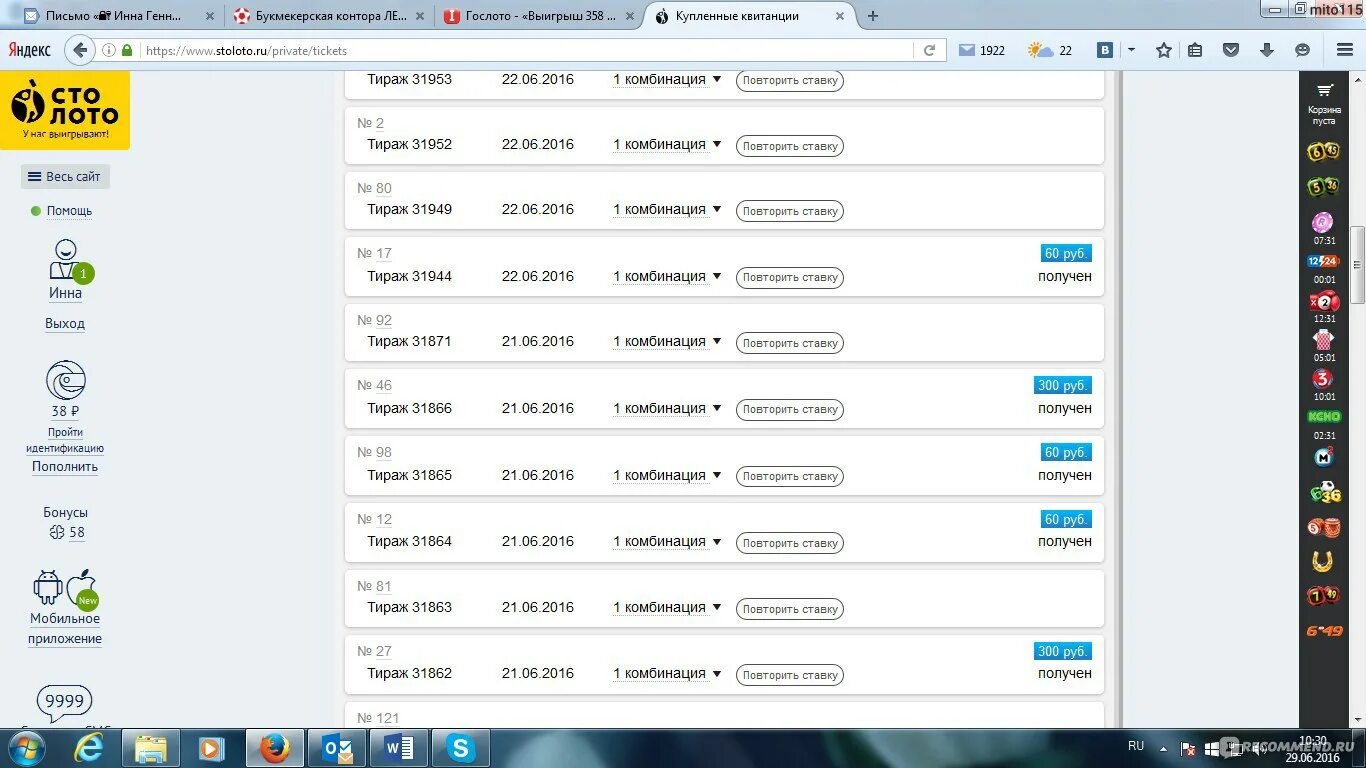Viewport: 1366px width, 768px height.
Task: Expand combinations for Тираж 31944
Action: click(667, 276)
